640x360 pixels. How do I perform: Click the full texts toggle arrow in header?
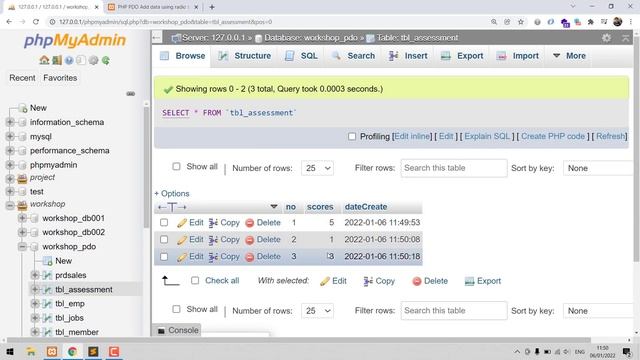pyautogui.click(x=172, y=207)
